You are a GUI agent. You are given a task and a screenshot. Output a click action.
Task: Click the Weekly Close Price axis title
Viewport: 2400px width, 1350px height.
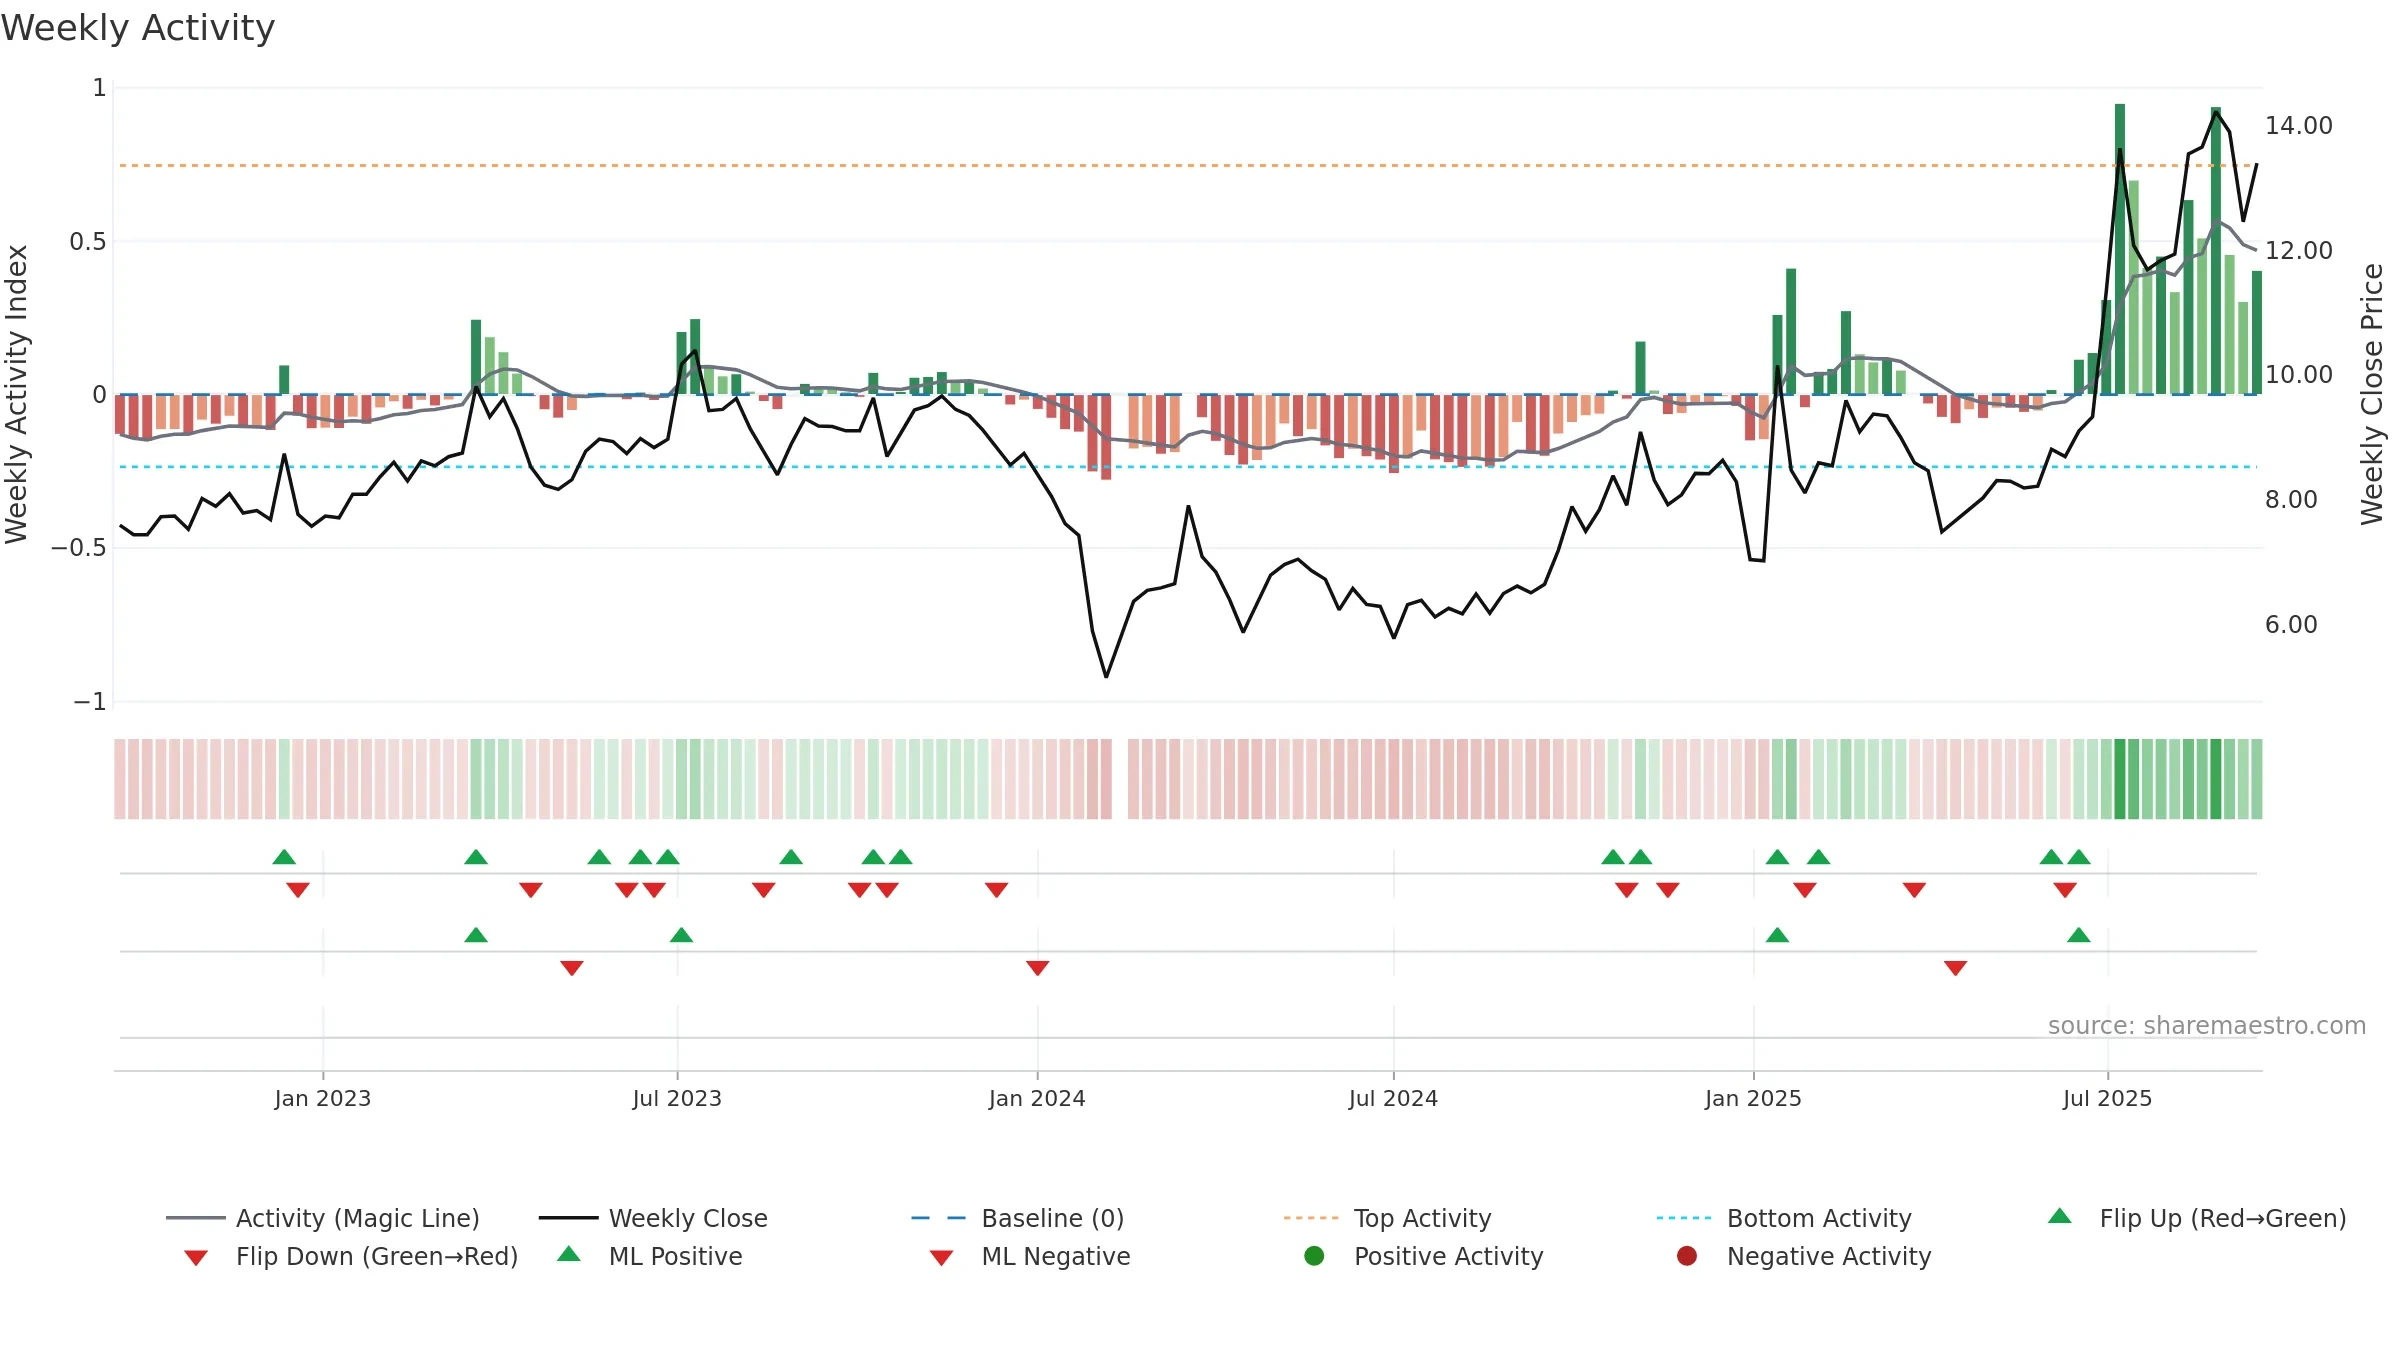click(2372, 394)
